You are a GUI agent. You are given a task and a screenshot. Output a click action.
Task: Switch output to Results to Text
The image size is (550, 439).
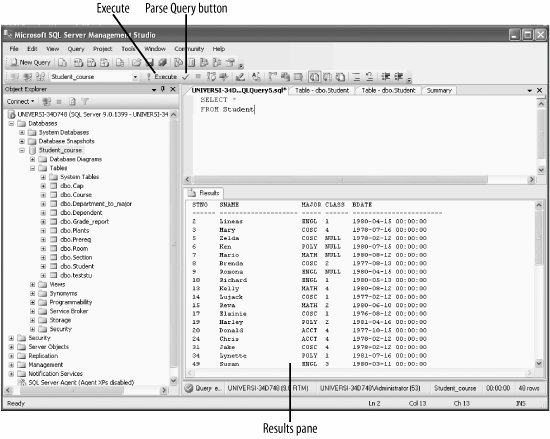point(314,76)
